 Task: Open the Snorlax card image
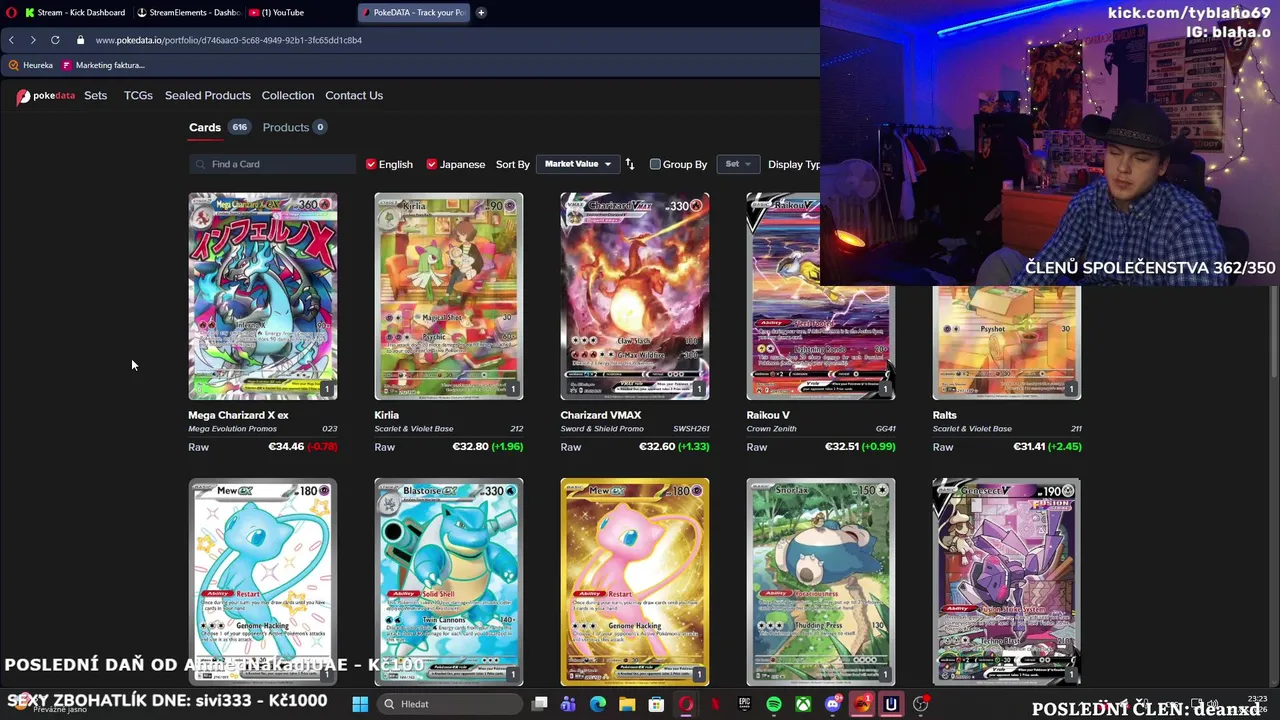pos(821,582)
